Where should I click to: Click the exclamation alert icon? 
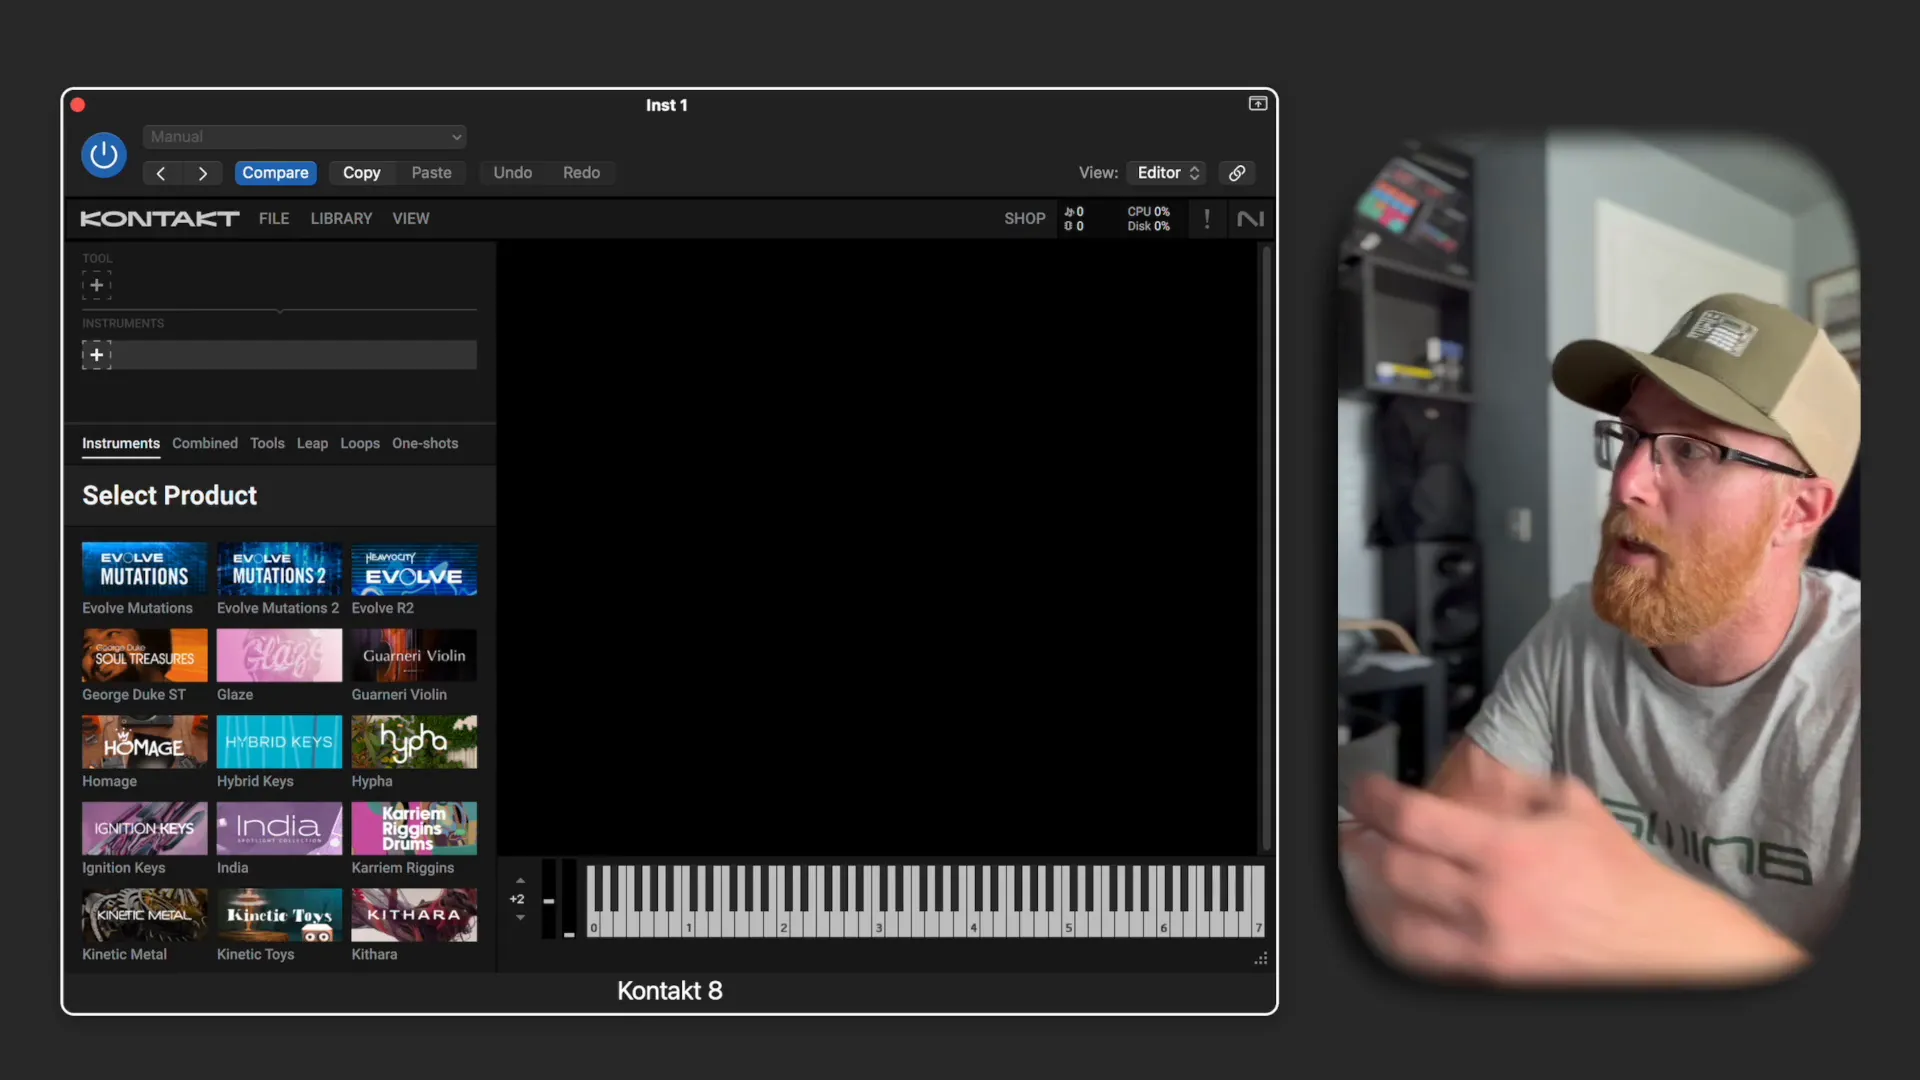tap(1207, 219)
